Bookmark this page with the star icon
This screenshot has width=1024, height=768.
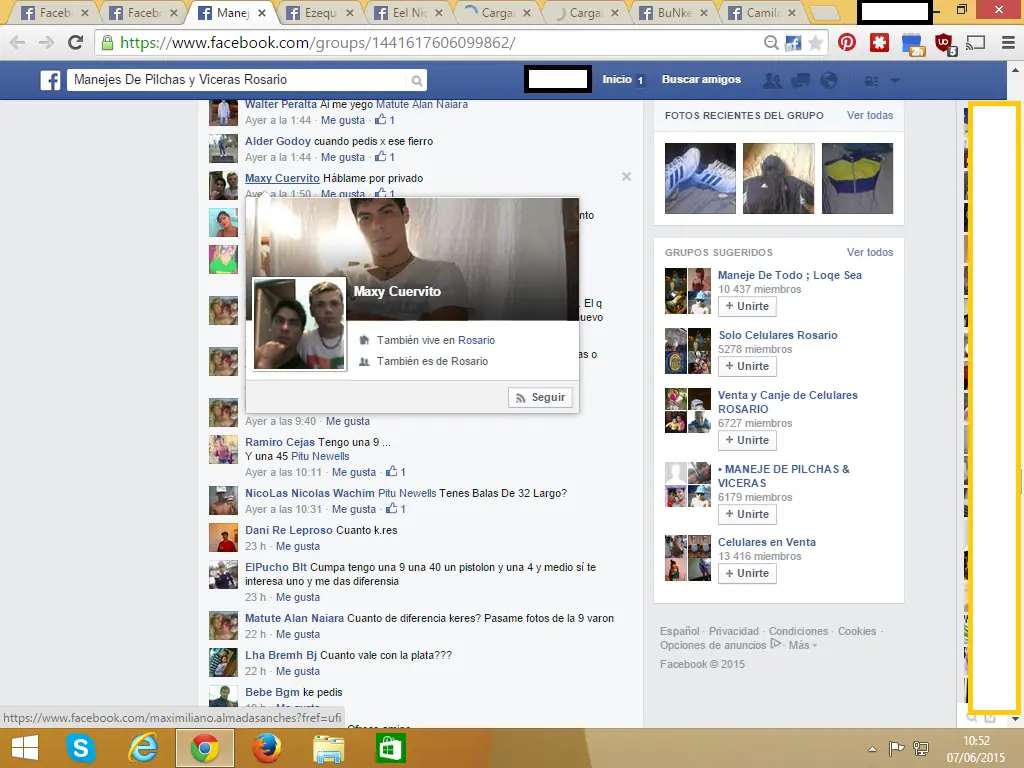(x=815, y=43)
